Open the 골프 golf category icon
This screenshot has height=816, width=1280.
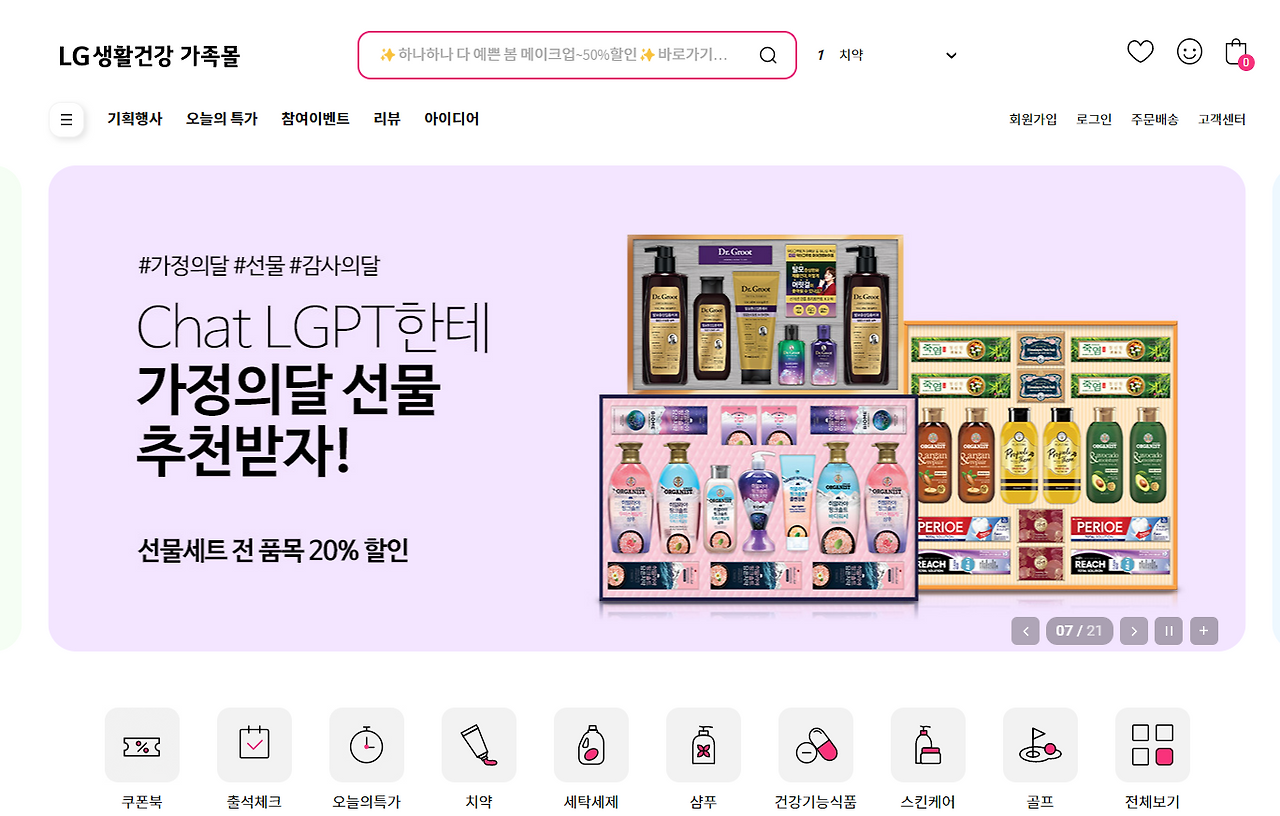[x=1040, y=745]
